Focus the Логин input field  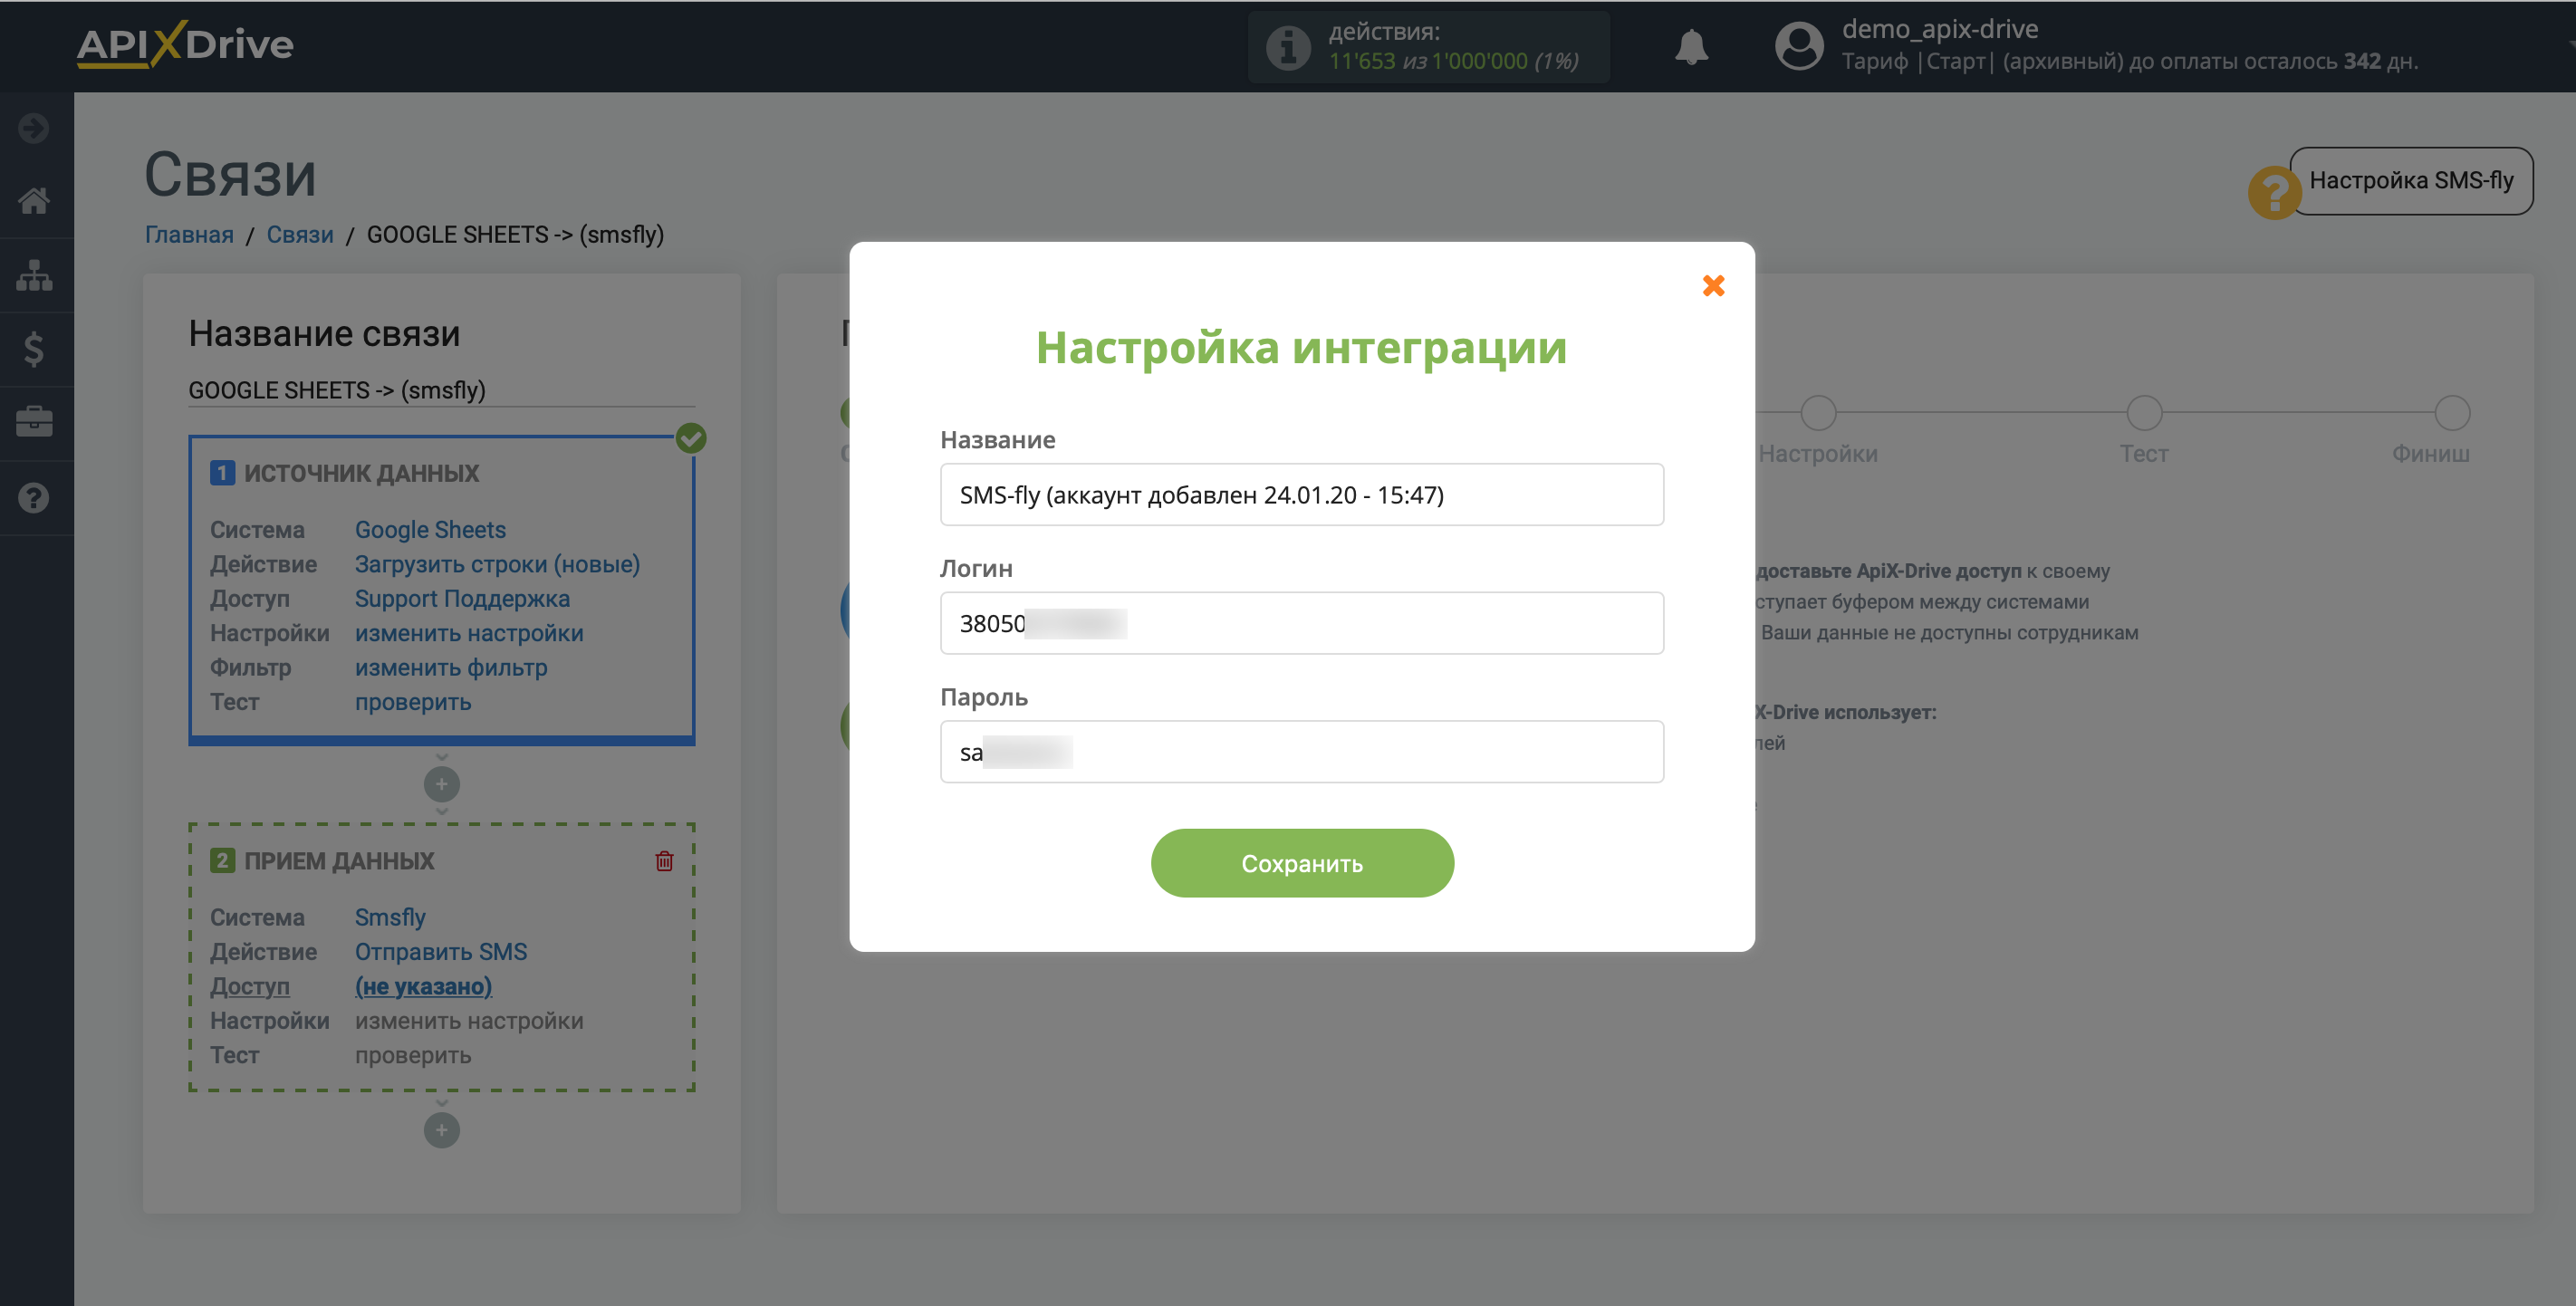[x=1302, y=623]
